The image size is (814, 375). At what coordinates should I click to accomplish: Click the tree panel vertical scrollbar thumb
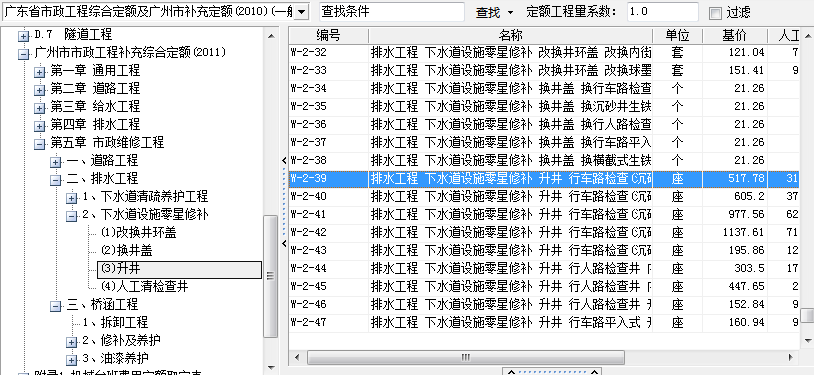pyautogui.click(x=270, y=276)
